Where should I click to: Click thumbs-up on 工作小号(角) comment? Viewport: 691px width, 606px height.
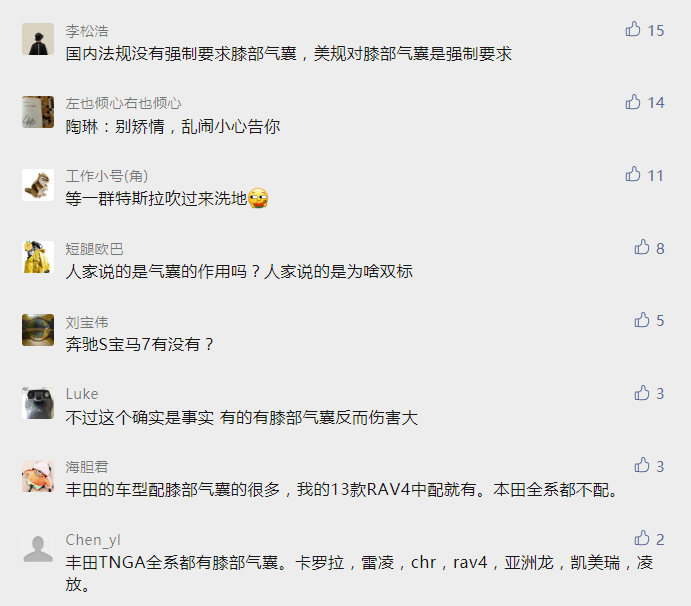[x=633, y=175]
